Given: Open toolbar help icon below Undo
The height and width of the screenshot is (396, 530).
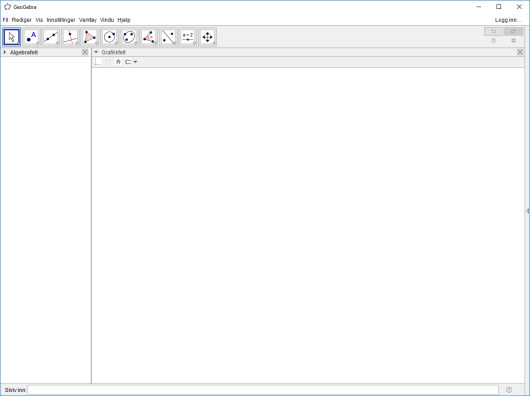Looking at the screenshot, I should [x=493, y=41].
